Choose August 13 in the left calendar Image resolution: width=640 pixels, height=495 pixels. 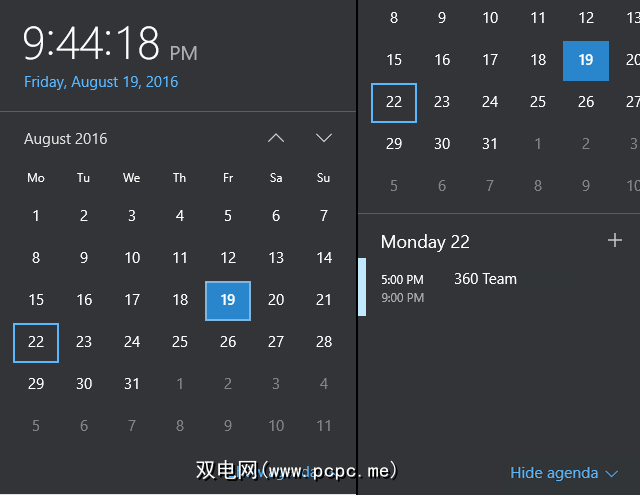tap(276, 258)
